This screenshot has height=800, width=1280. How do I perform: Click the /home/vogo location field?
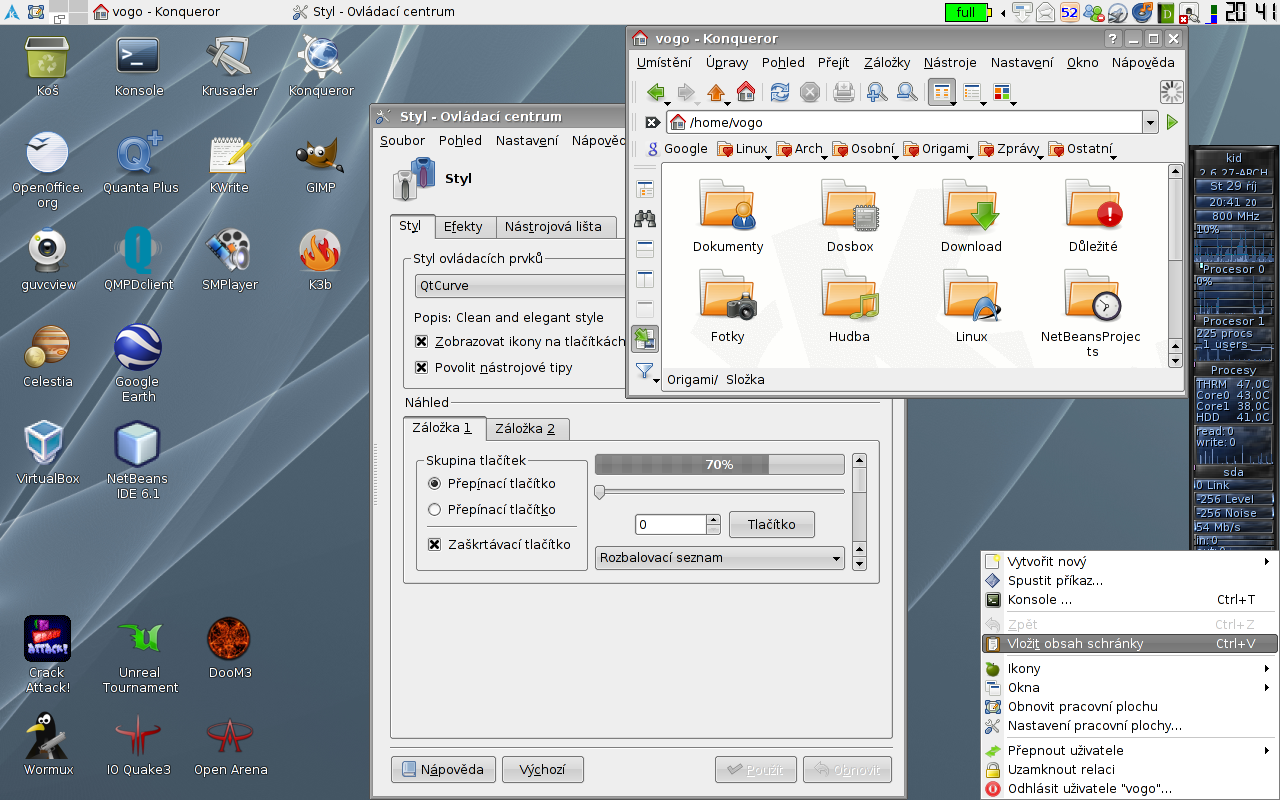click(x=904, y=122)
